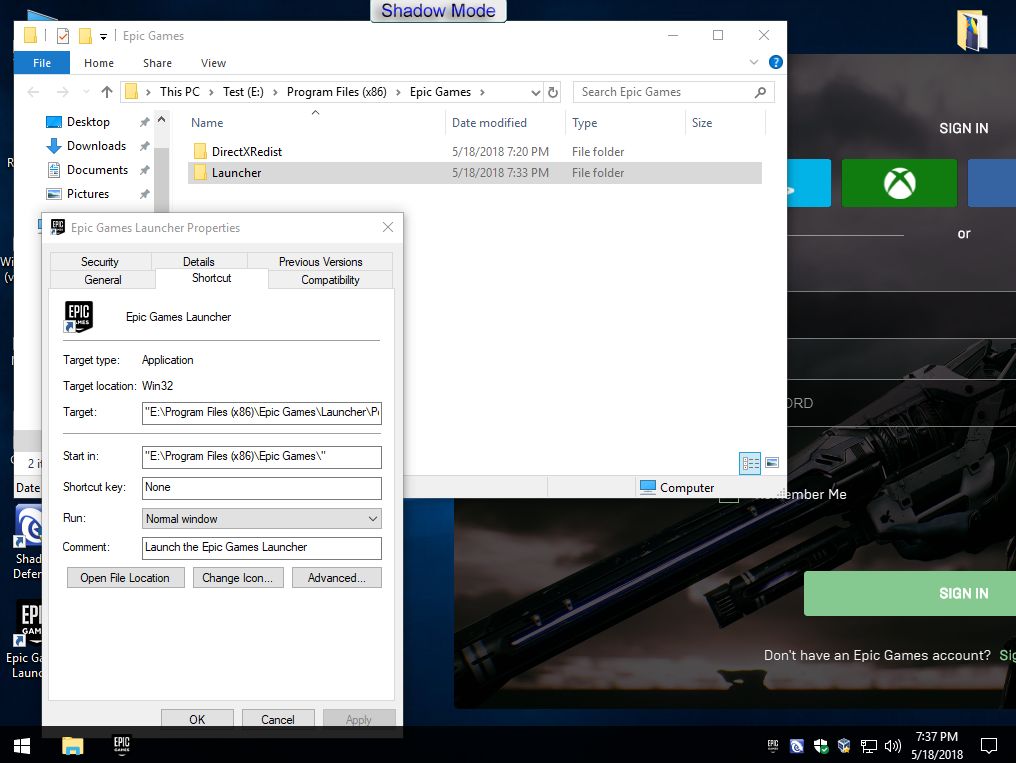Open recent locations dropdown arrow

pyautogui.click(x=86, y=92)
